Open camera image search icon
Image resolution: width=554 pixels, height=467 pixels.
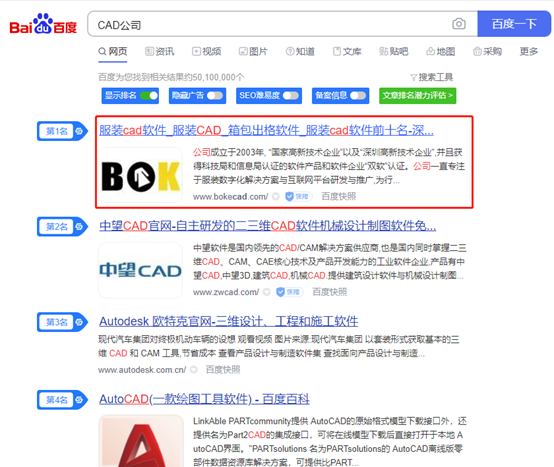point(459,24)
